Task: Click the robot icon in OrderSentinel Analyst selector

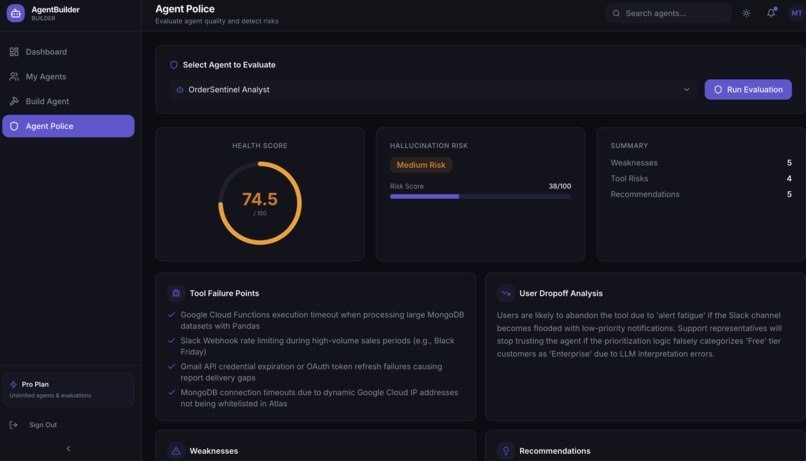Action: click(x=180, y=89)
